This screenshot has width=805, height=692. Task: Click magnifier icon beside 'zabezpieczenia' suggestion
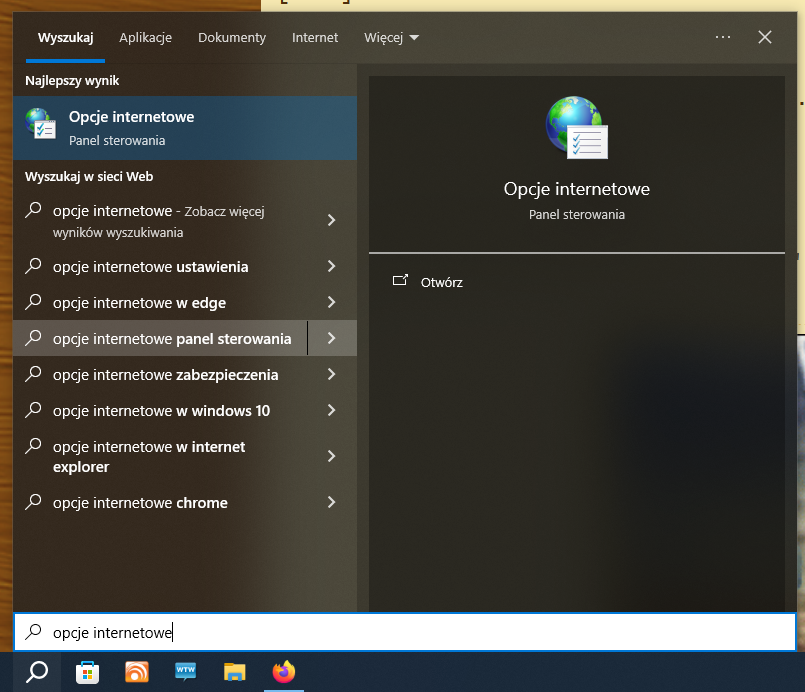click(x=33, y=373)
